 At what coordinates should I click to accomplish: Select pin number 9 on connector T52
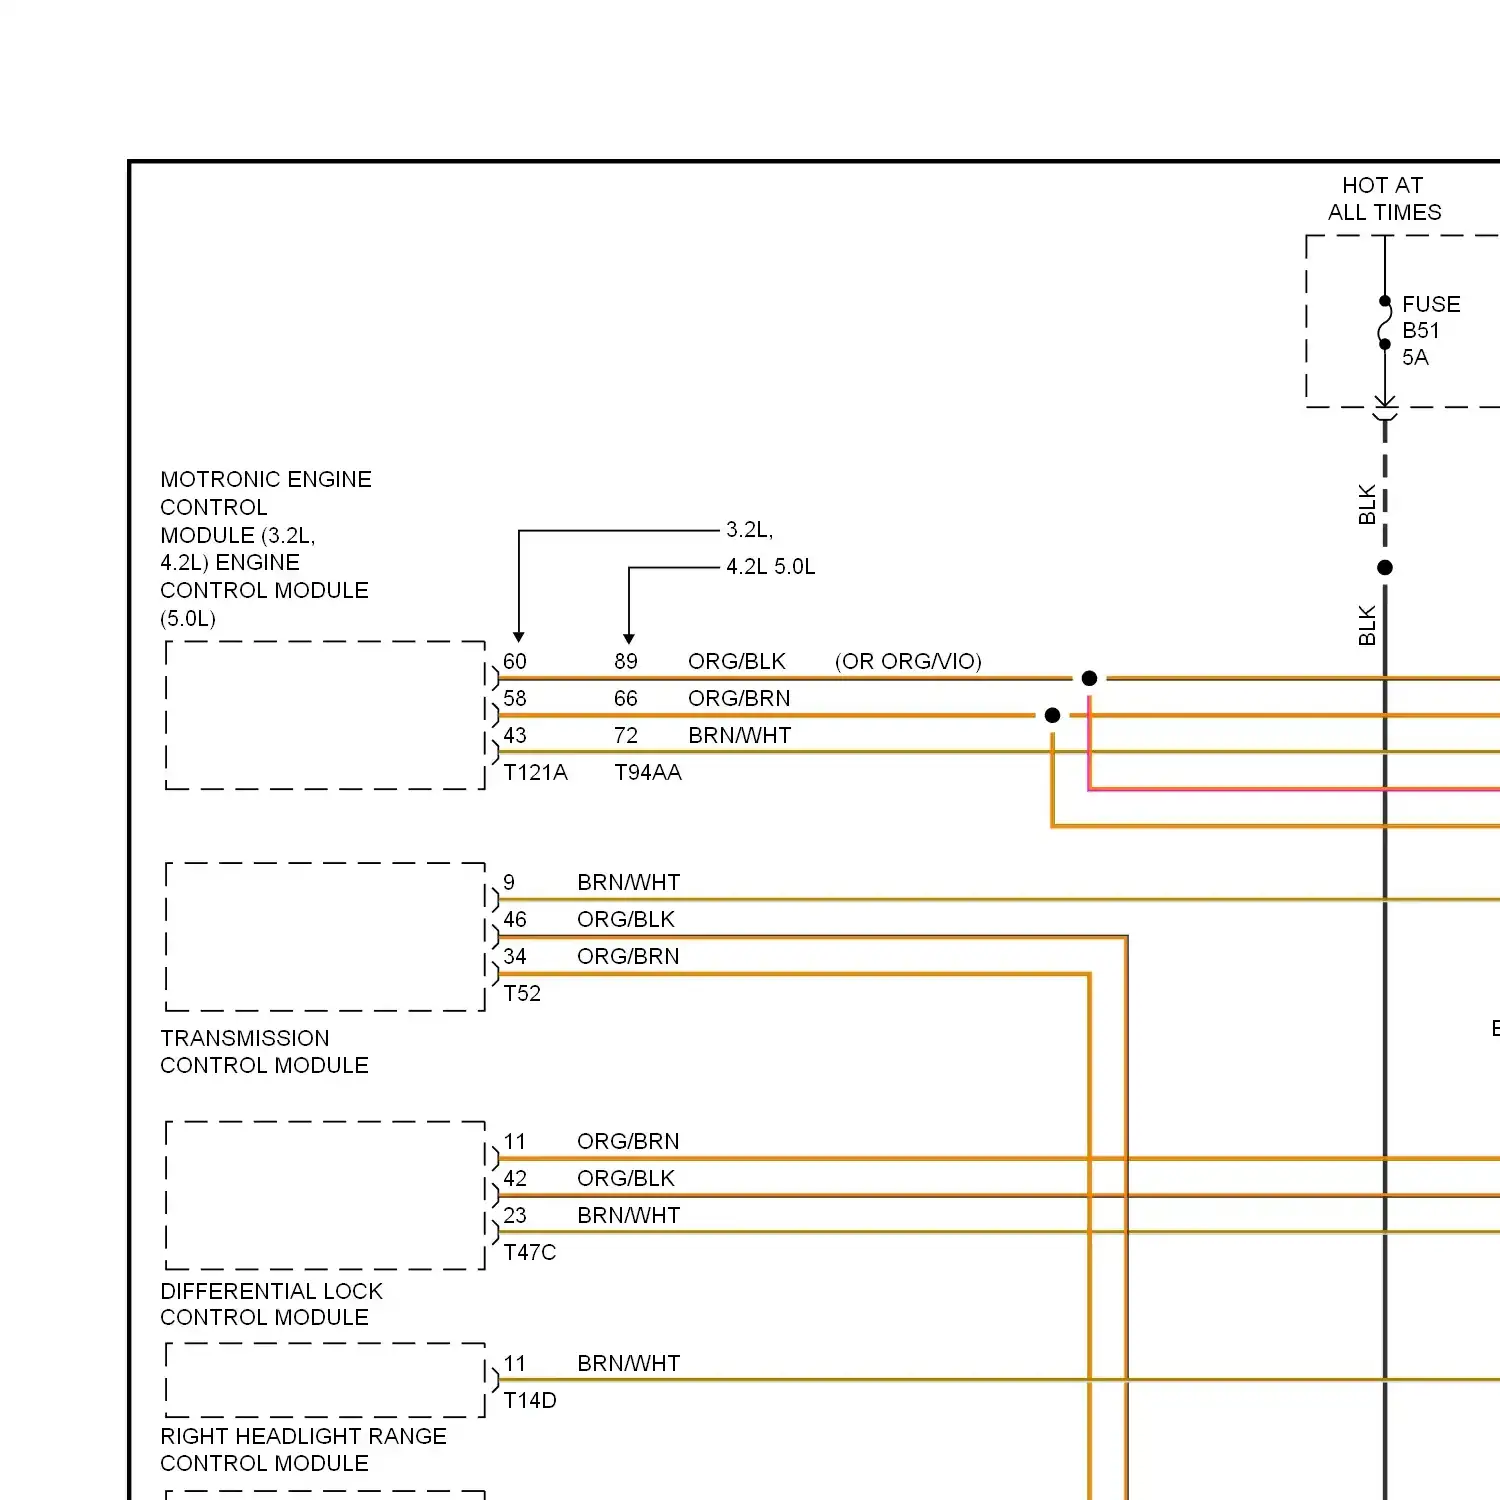tap(509, 882)
